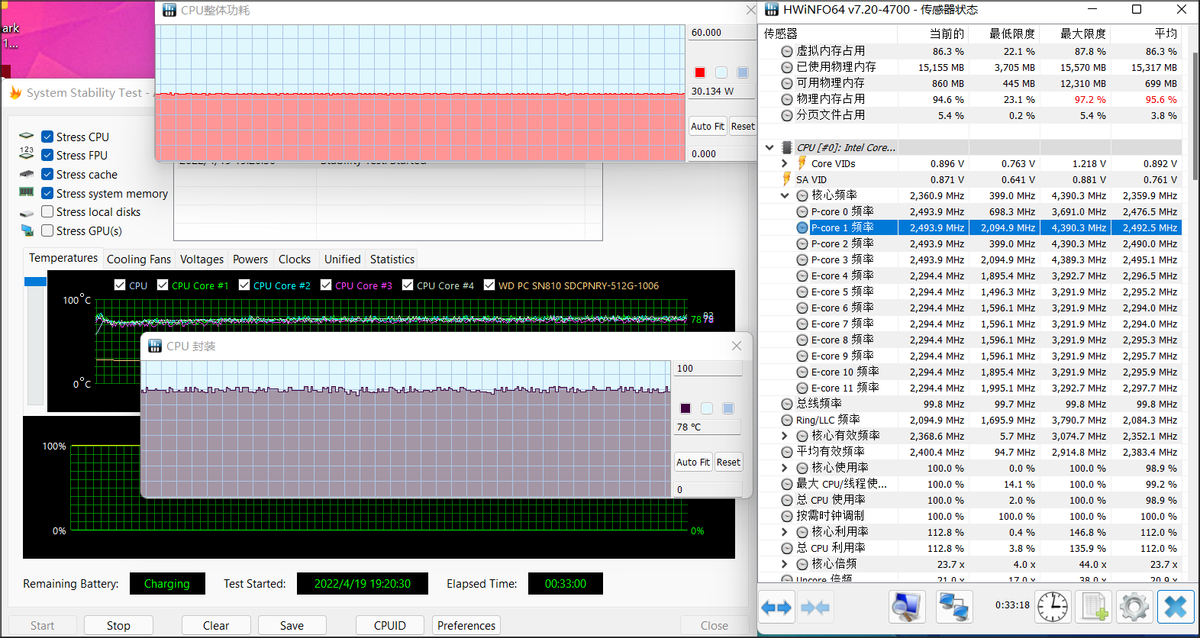
Task: Toggle the WD PC SN810 graph checkbox
Action: point(489,285)
